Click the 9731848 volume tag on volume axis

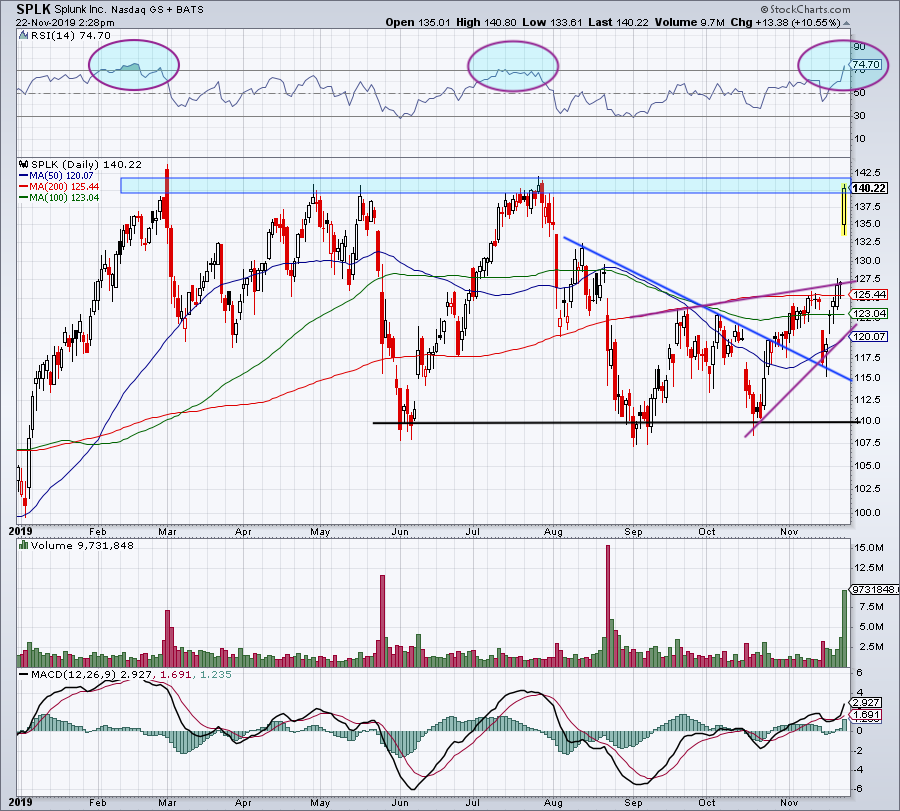(875, 589)
